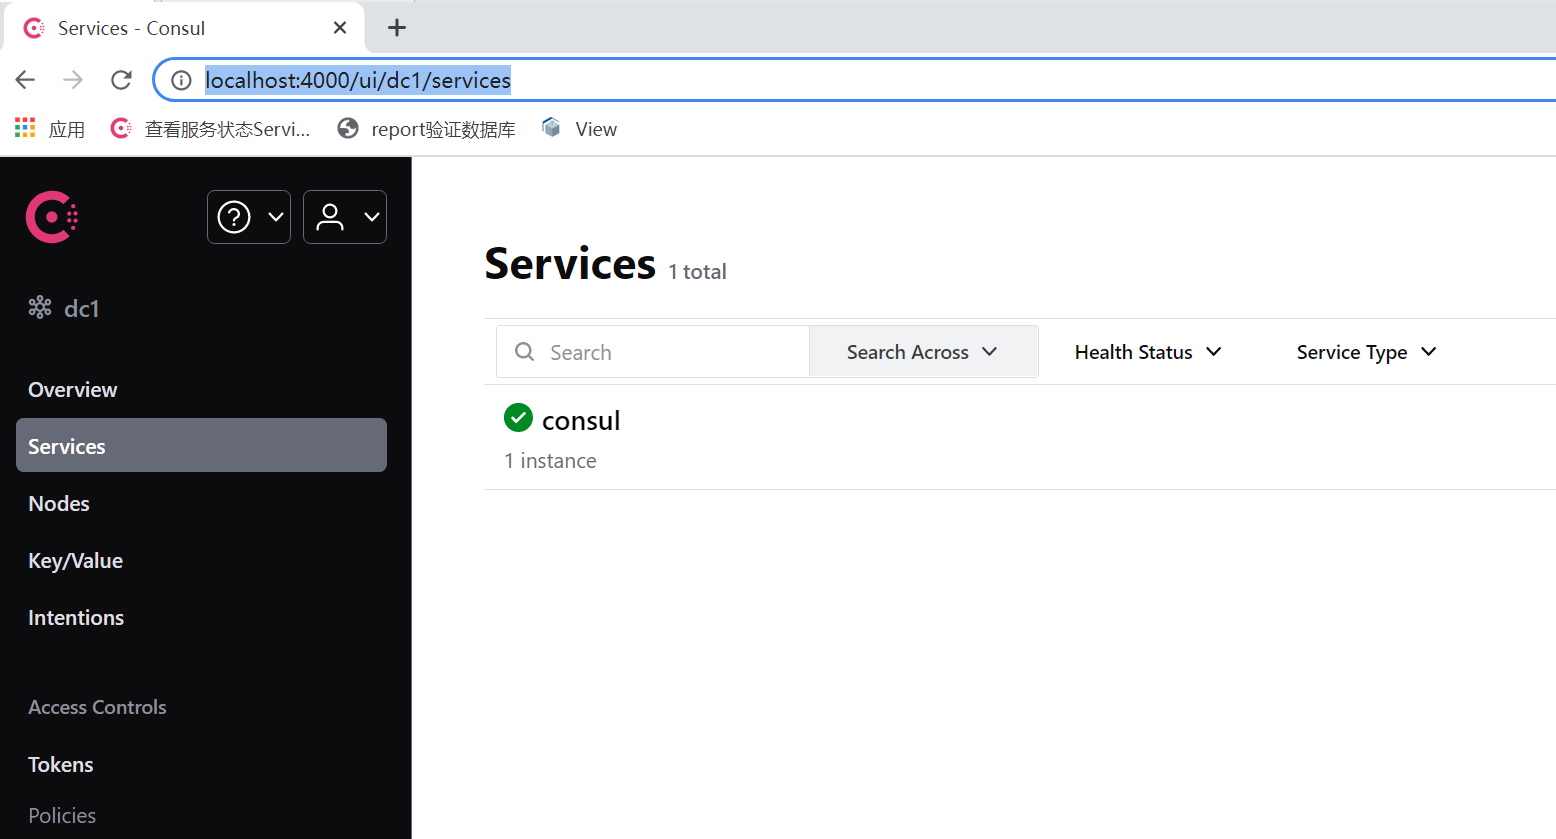The width and height of the screenshot is (1556, 839).
Task: Open the Apps grid bookmark icon
Action: (x=25, y=128)
